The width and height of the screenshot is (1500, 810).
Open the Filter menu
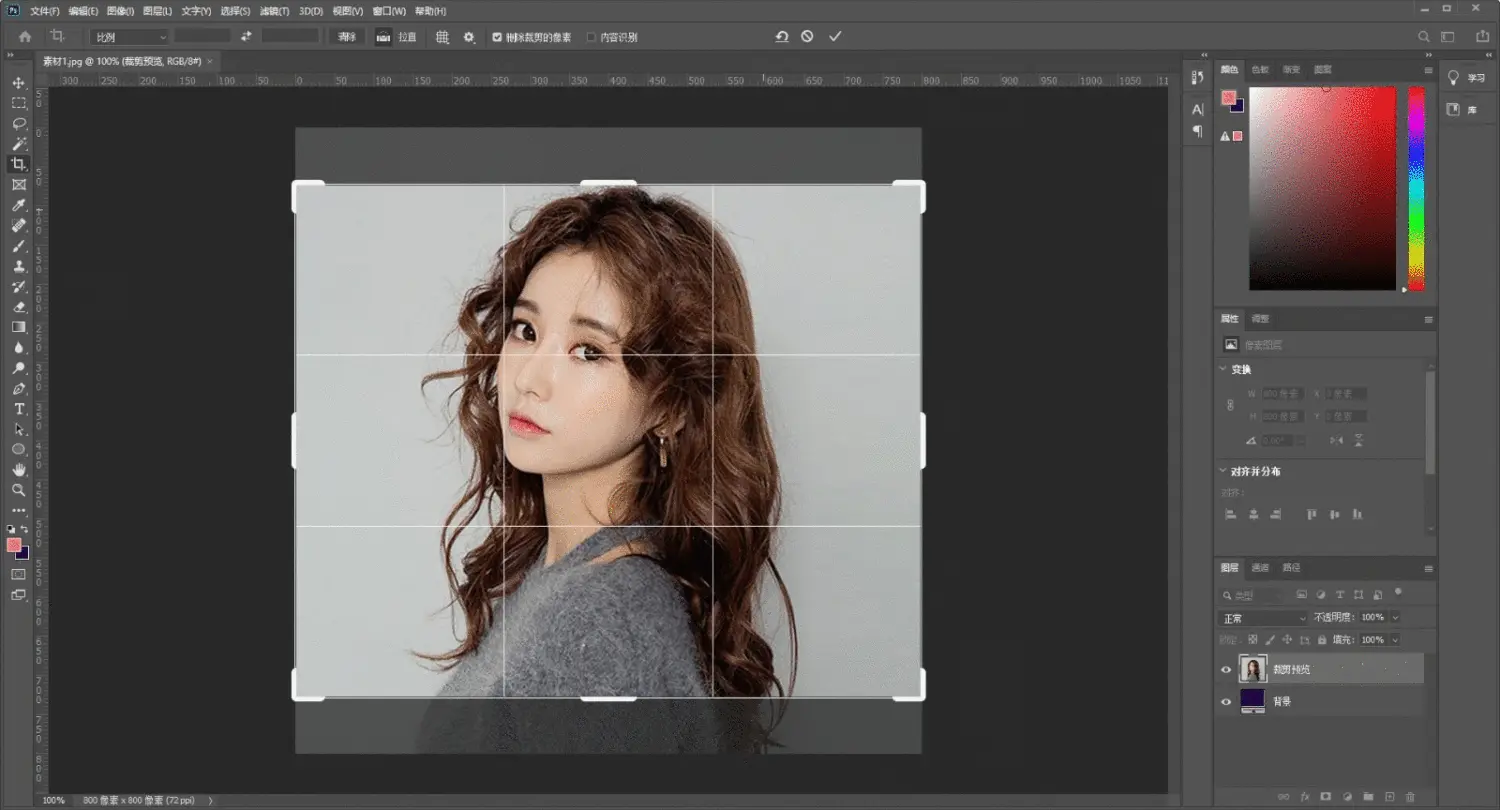[274, 11]
